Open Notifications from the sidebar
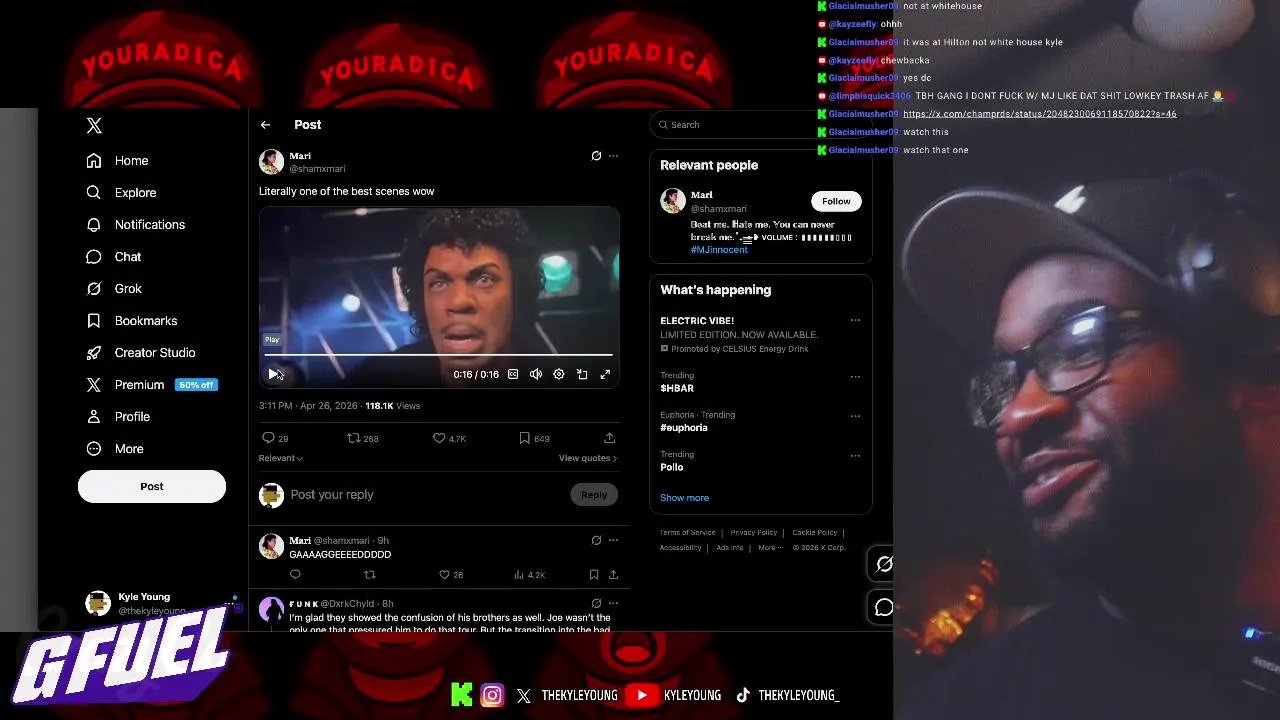Image resolution: width=1280 pixels, height=720 pixels. [x=136, y=224]
